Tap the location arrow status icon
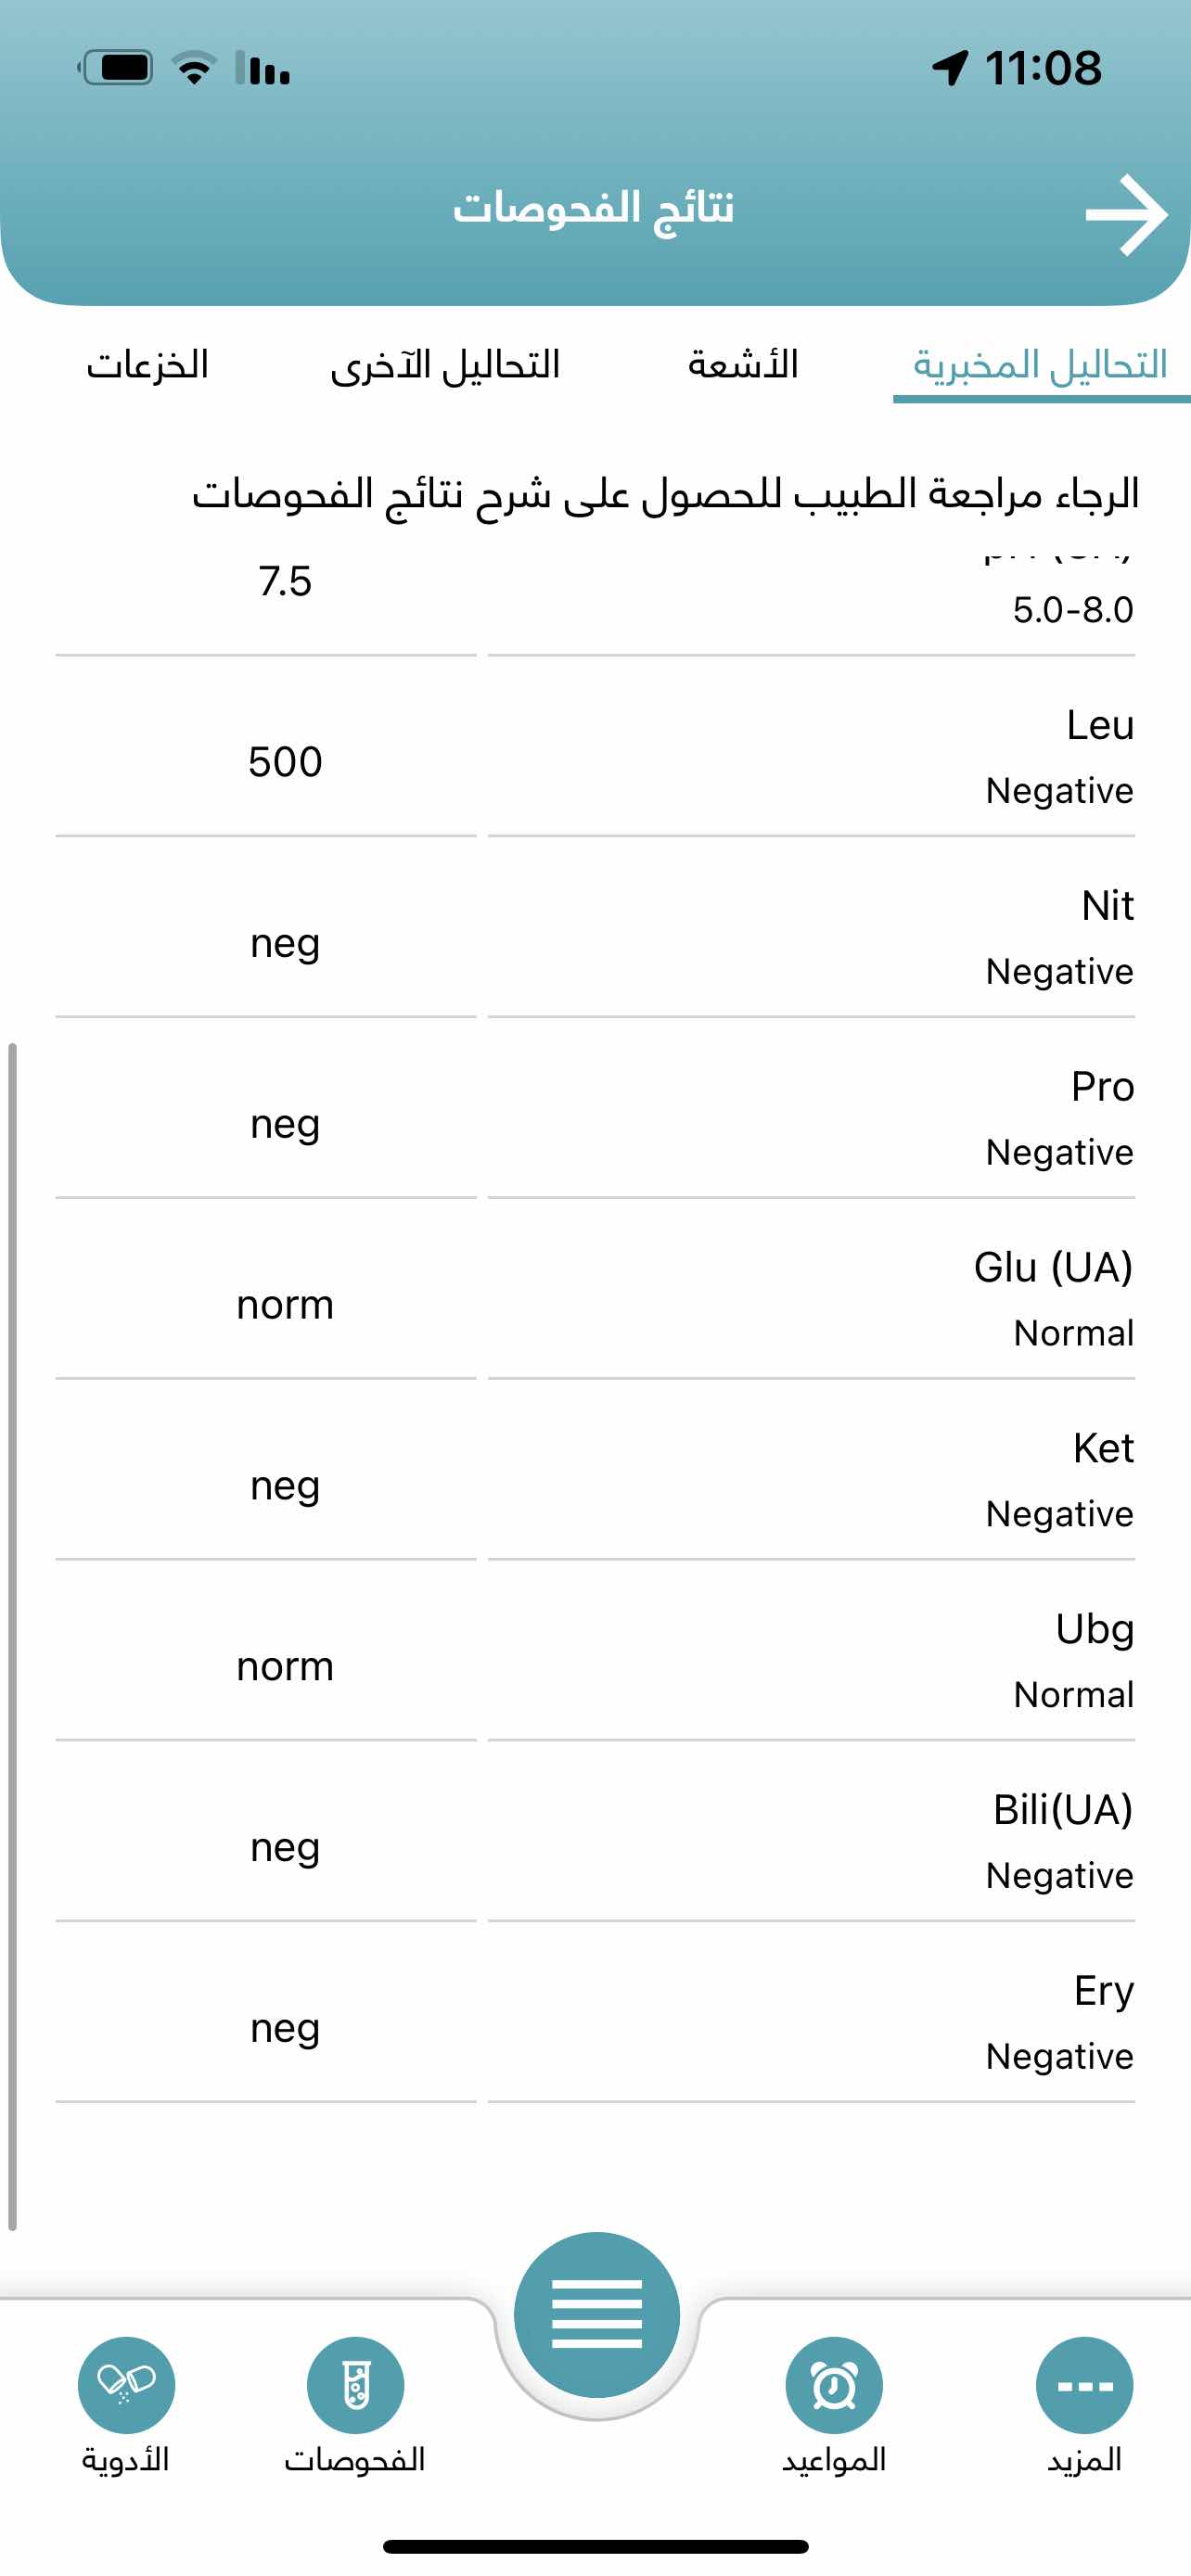Image resolution: width=1191 pixels, height=2576 pixels. coord(950,68)
